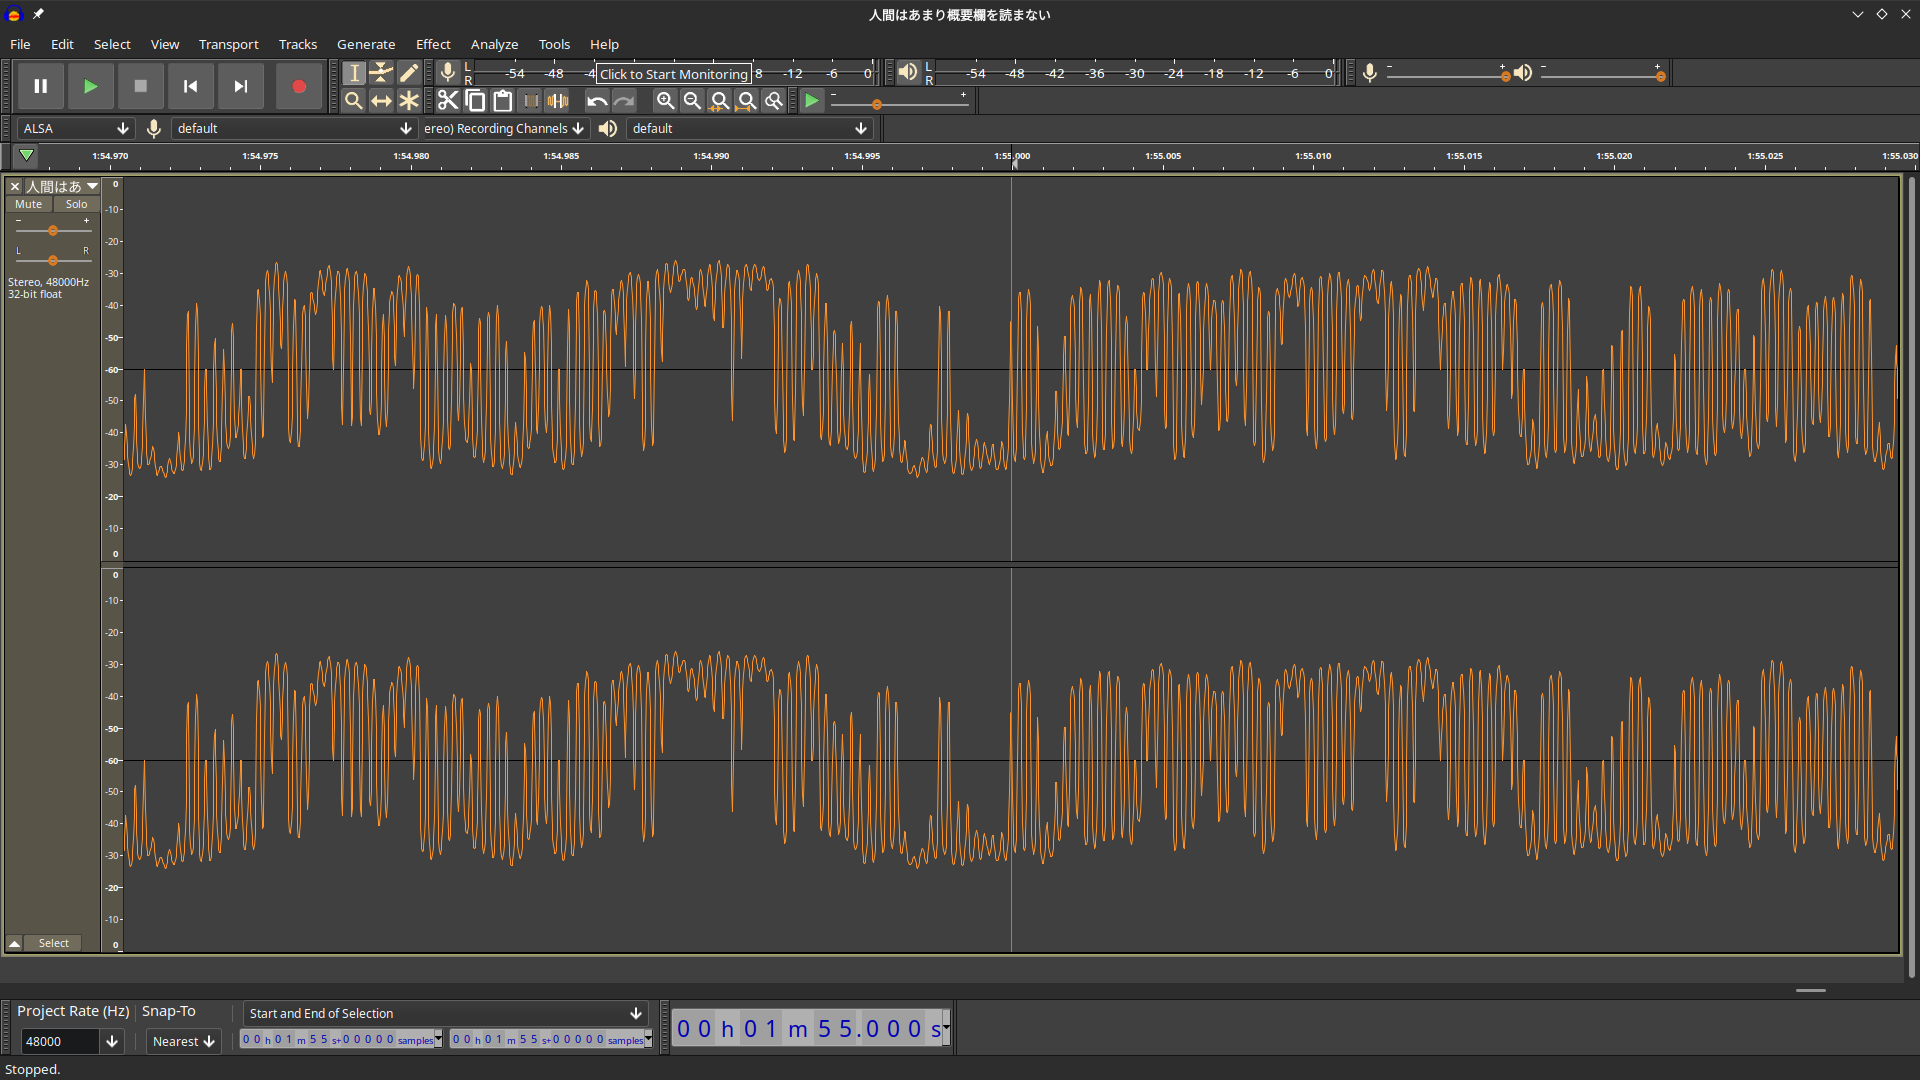Open the Snap-To Nearest dropdown
The height and width of the screenshot is (1080, 1920).
coord(183,1041)
